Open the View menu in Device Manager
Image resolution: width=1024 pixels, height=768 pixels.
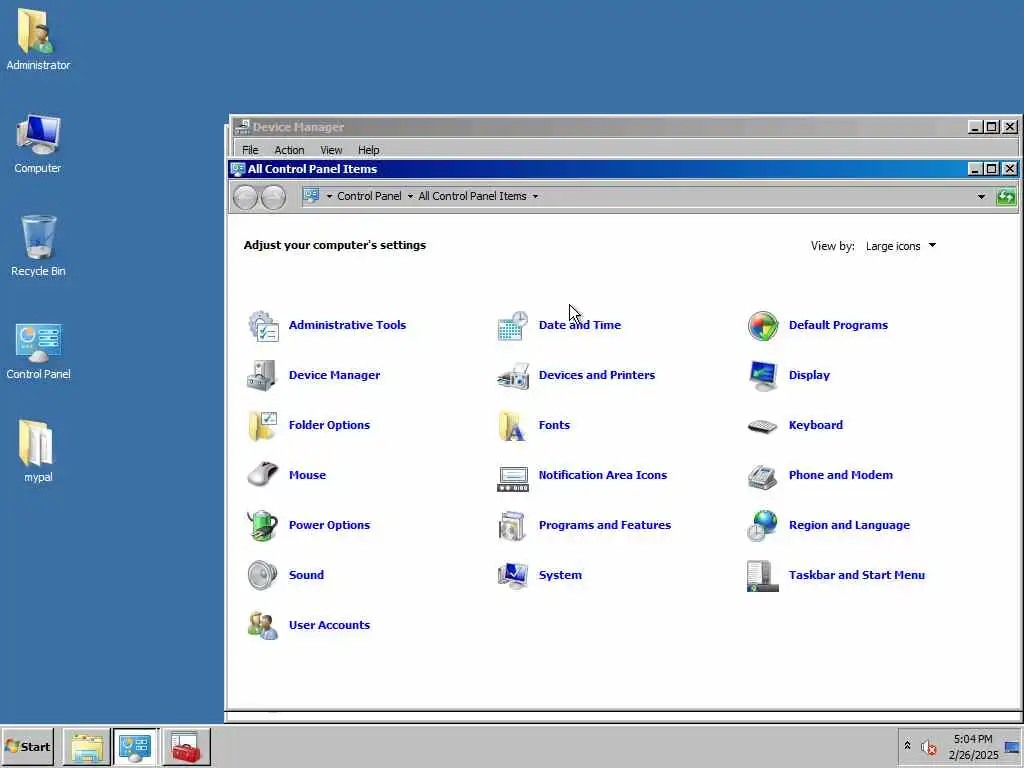coord(331,150)
